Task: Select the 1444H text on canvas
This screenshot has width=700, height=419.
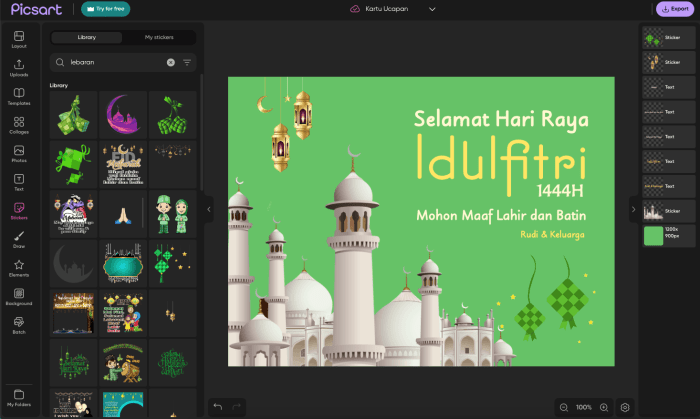Action: point(560,191)
